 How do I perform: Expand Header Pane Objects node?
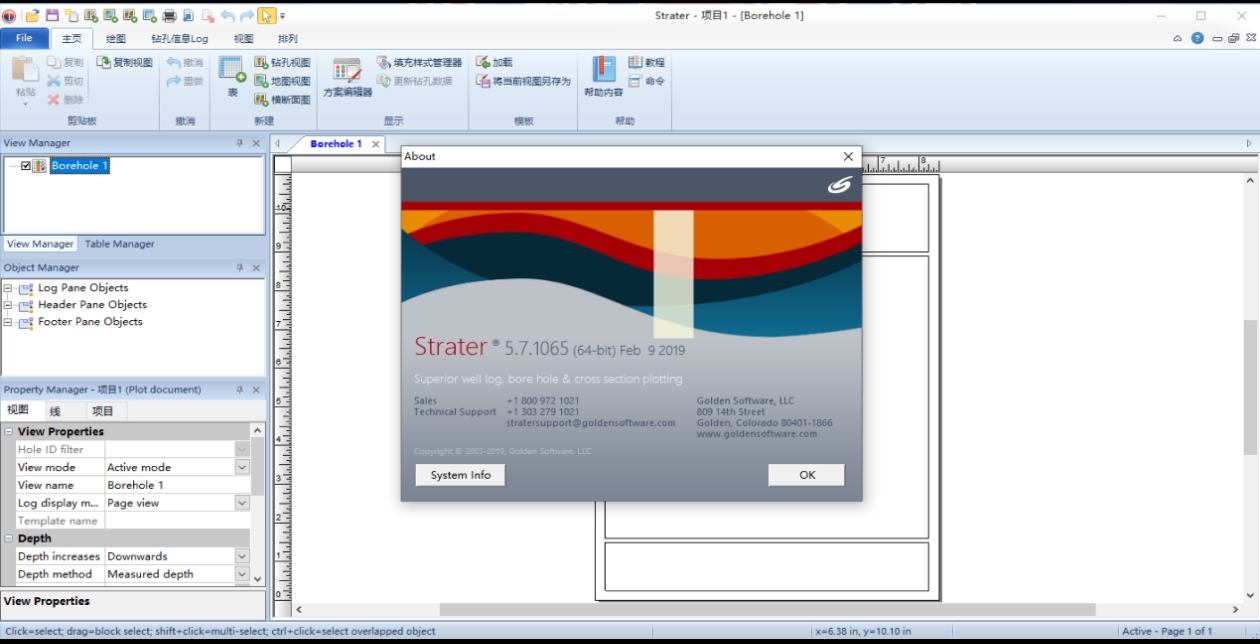pyautogui.click(x=8, y=305)
